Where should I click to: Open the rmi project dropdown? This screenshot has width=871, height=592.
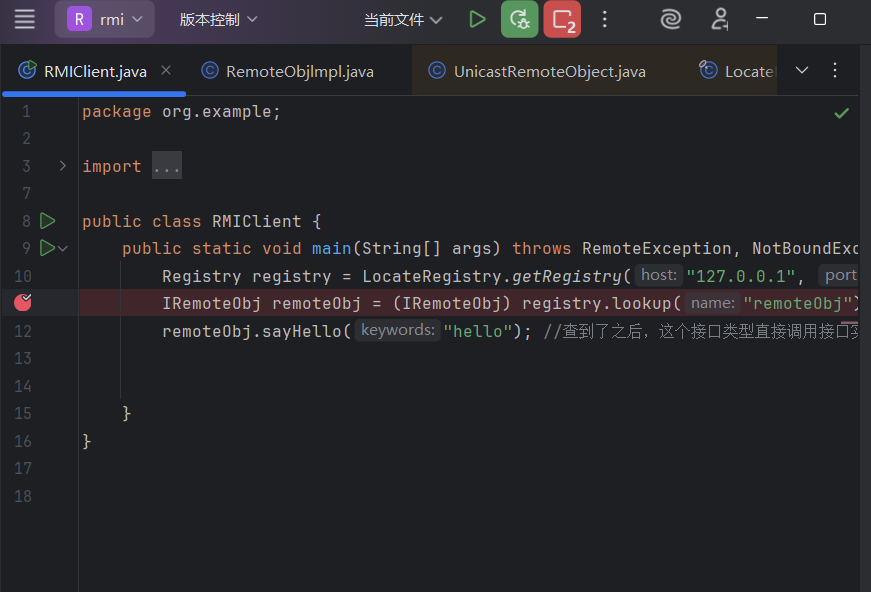[105, 19]
